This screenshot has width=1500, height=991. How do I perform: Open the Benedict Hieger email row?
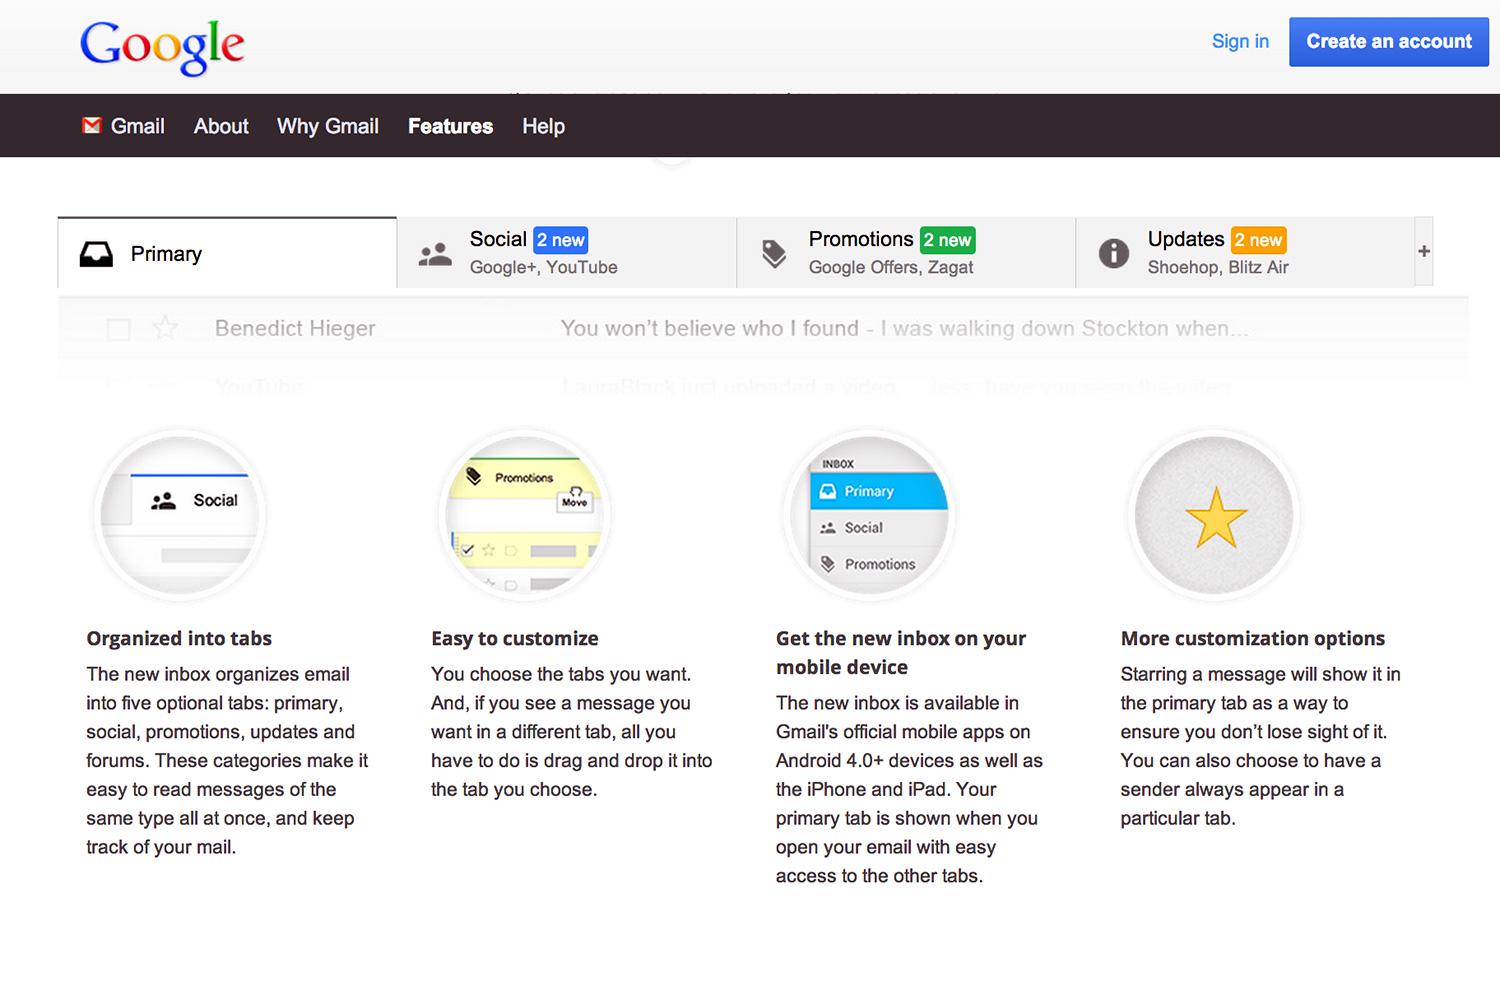click(763, 328)
